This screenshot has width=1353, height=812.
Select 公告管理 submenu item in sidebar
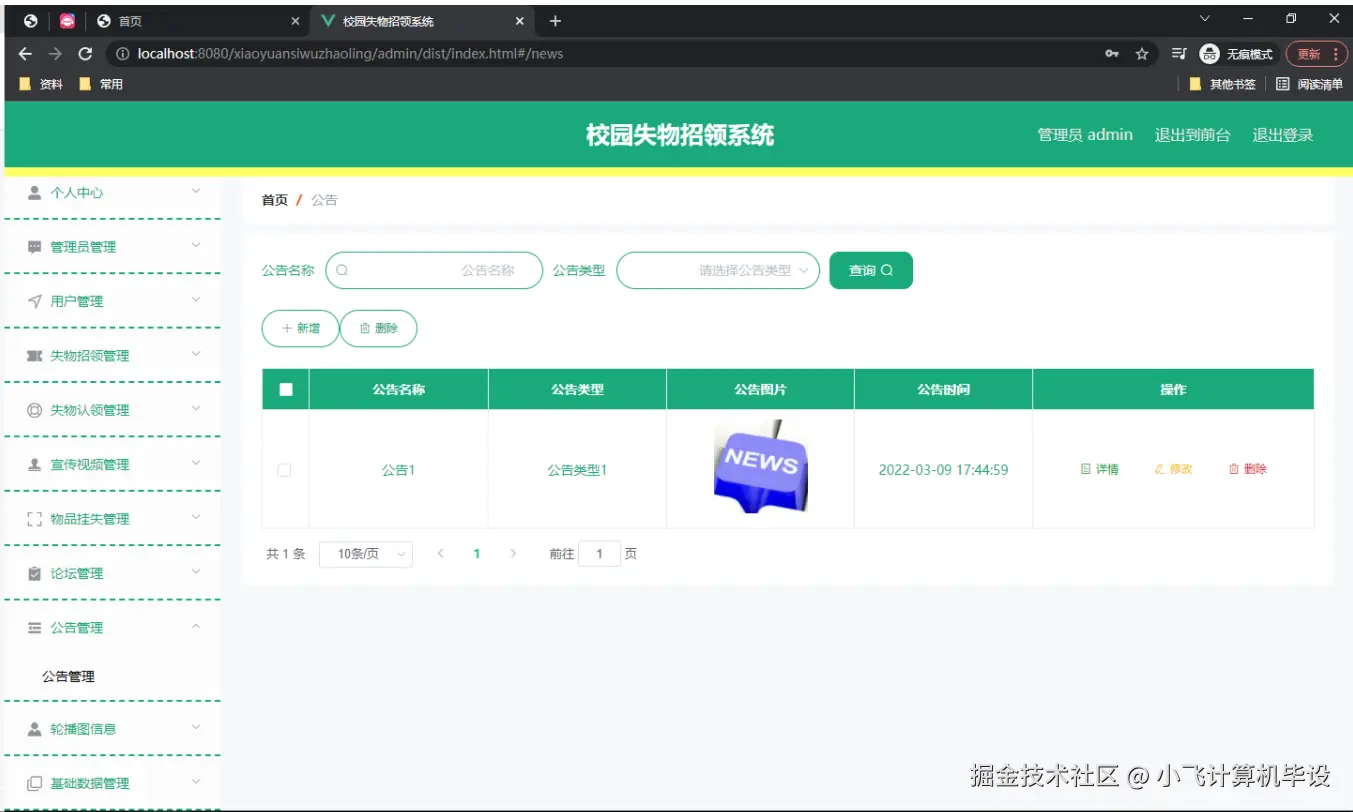[67, 675]
